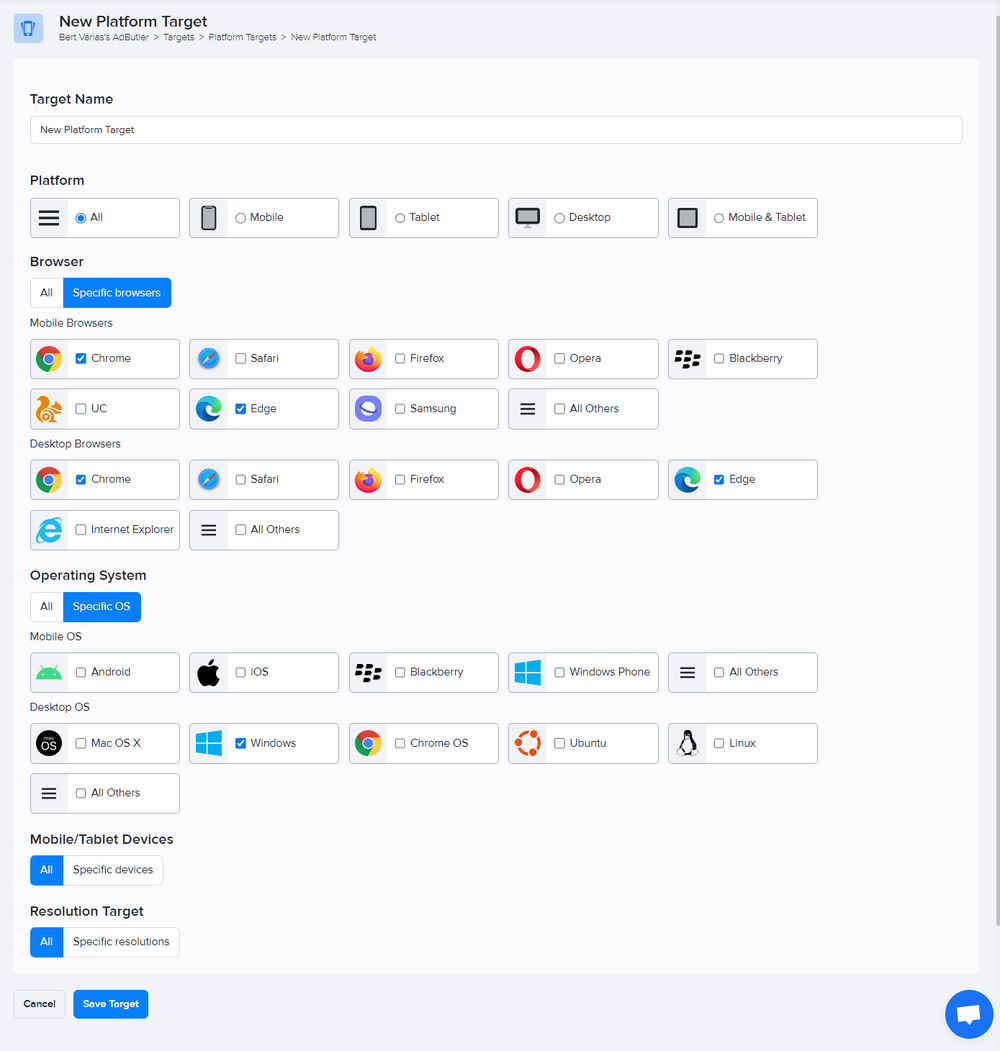This screenshot has width=1000, height=1051.
Task: Click the Internet Explorer logo icon
Action: tap(49, 530)
